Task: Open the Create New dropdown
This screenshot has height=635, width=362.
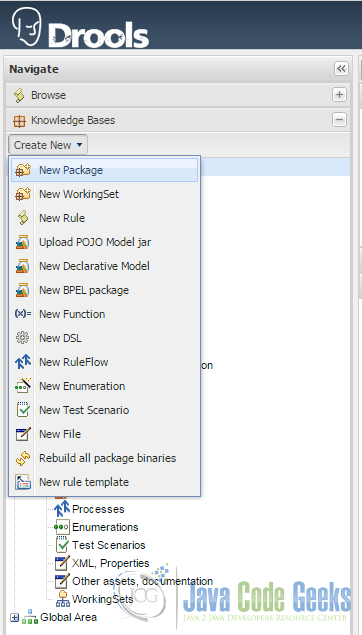Action: pyautogui.click(x=48, y=145)
